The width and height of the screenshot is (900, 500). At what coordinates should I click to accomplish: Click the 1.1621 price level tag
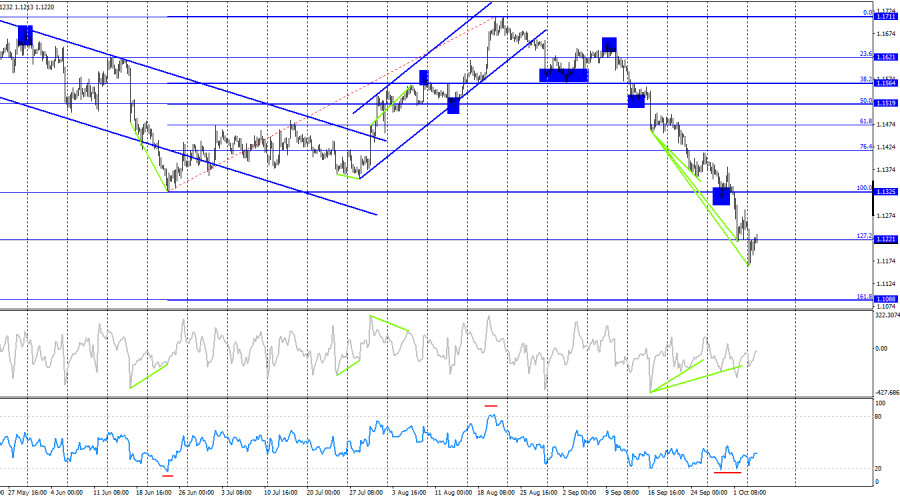click(x=885, y=57)
